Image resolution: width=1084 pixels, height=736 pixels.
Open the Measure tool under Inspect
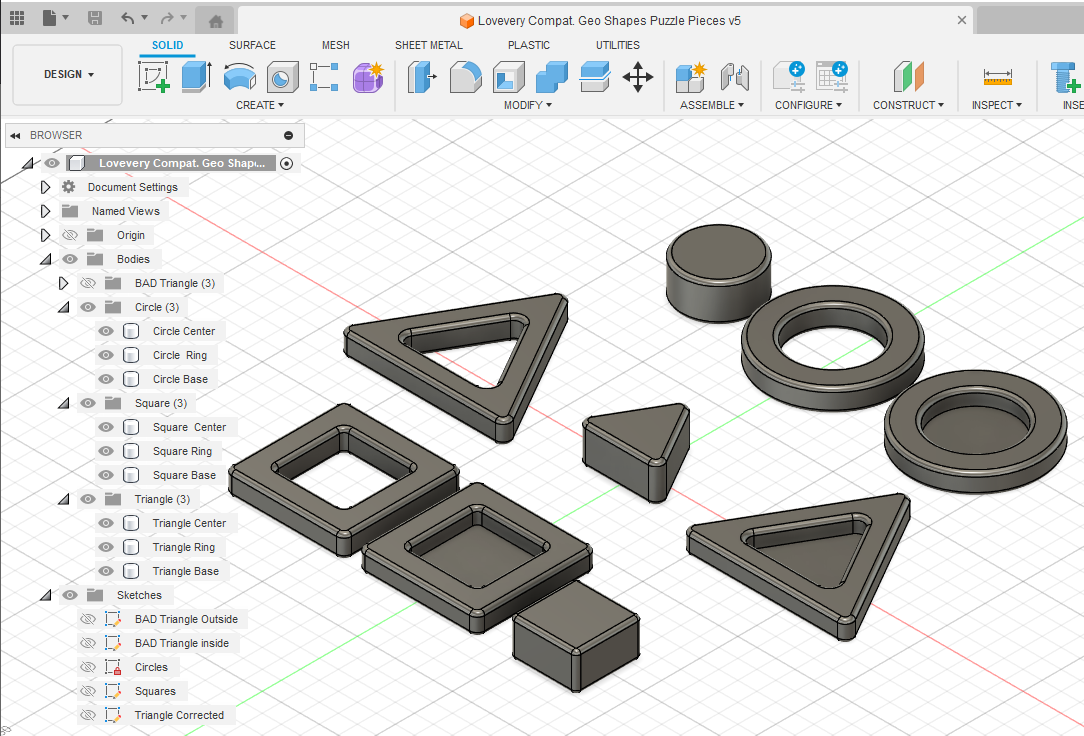[996, 76]
